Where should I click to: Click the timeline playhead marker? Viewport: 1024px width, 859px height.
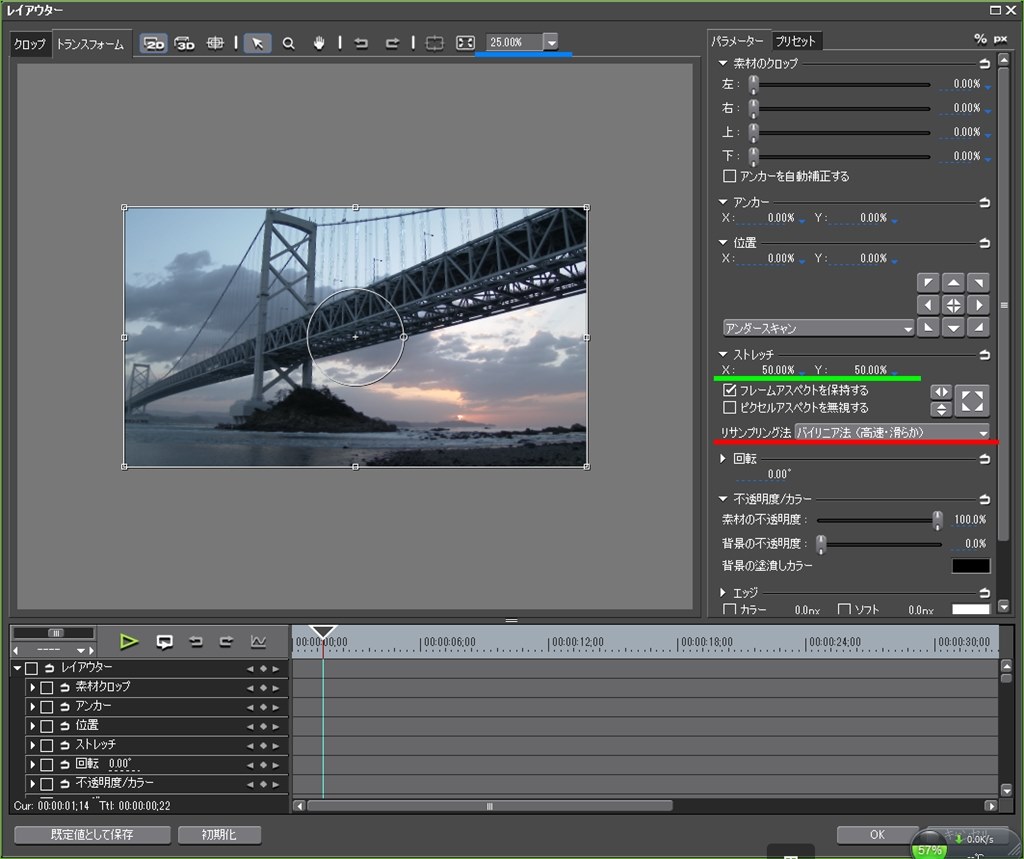[x=323, y=632]
